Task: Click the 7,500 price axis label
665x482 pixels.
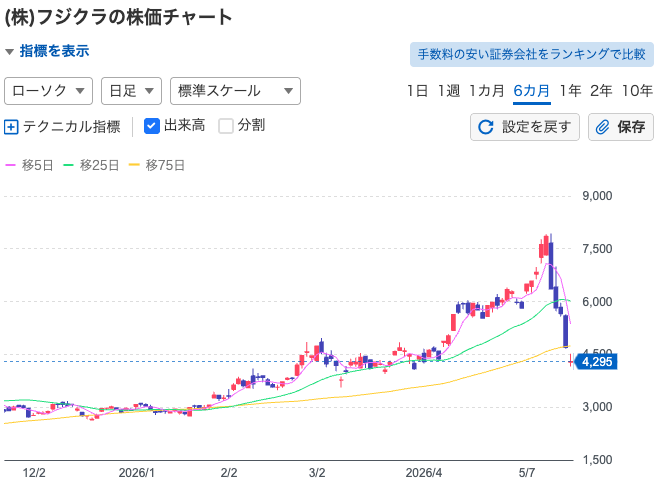Action: pos(597,249)
